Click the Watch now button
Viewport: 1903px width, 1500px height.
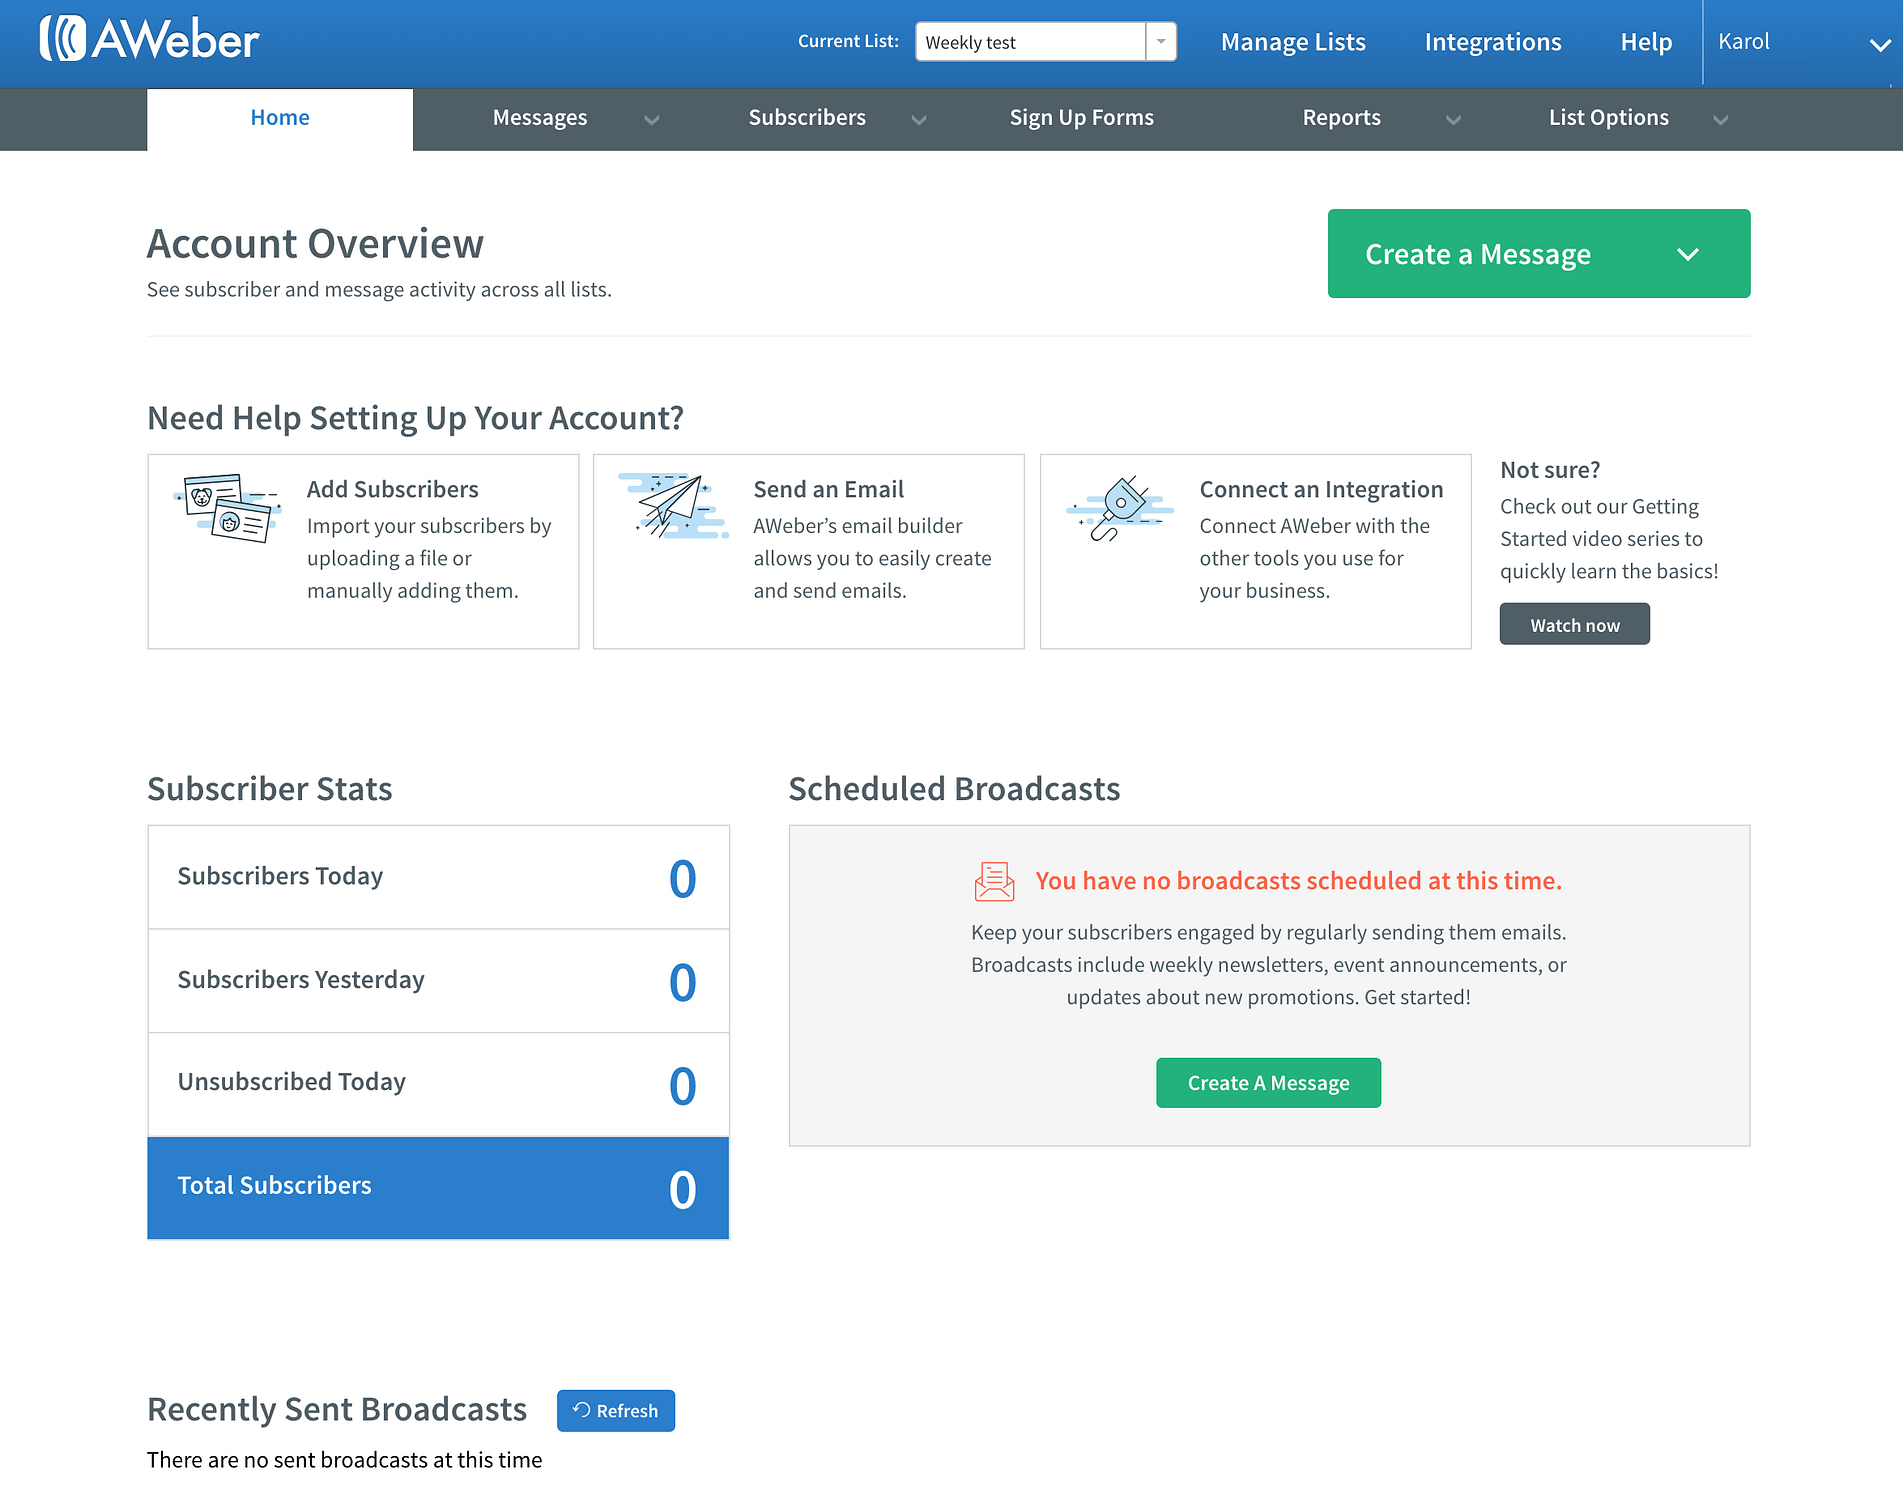1574,624
